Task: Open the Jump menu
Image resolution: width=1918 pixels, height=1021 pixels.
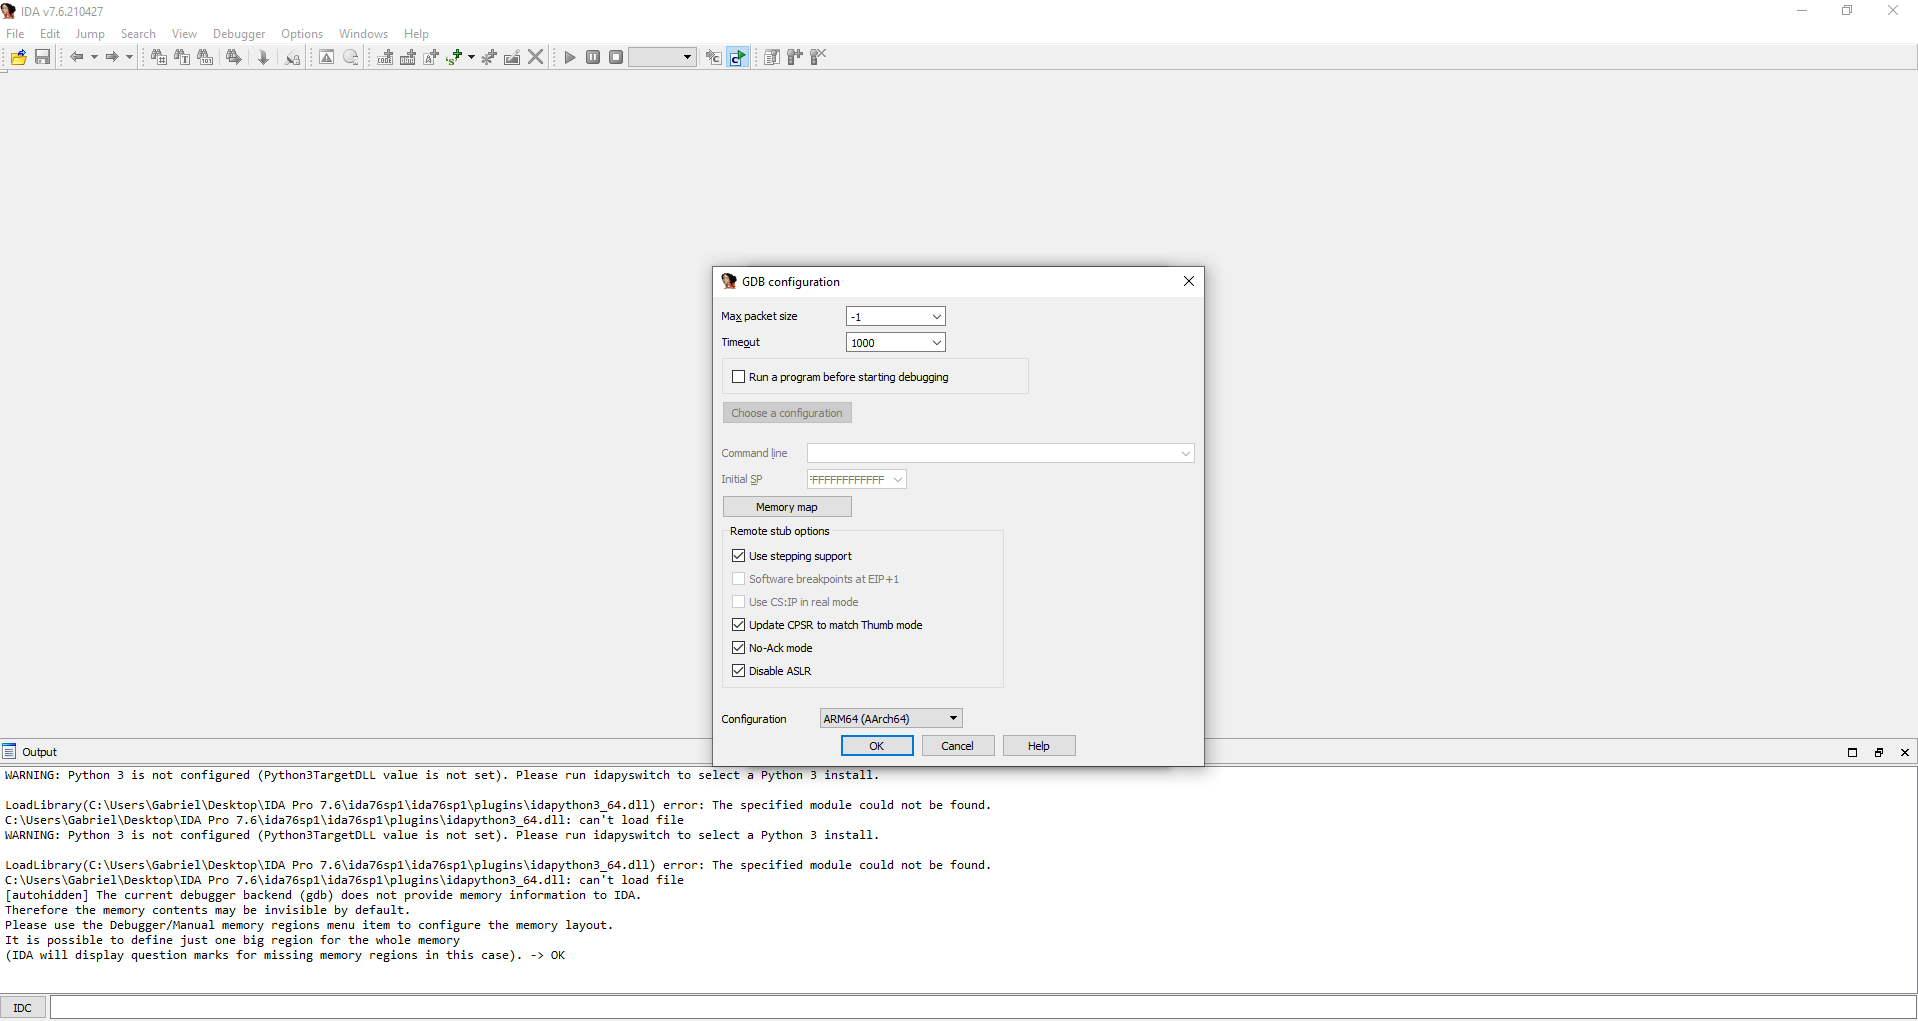Action: pos(90,34)
